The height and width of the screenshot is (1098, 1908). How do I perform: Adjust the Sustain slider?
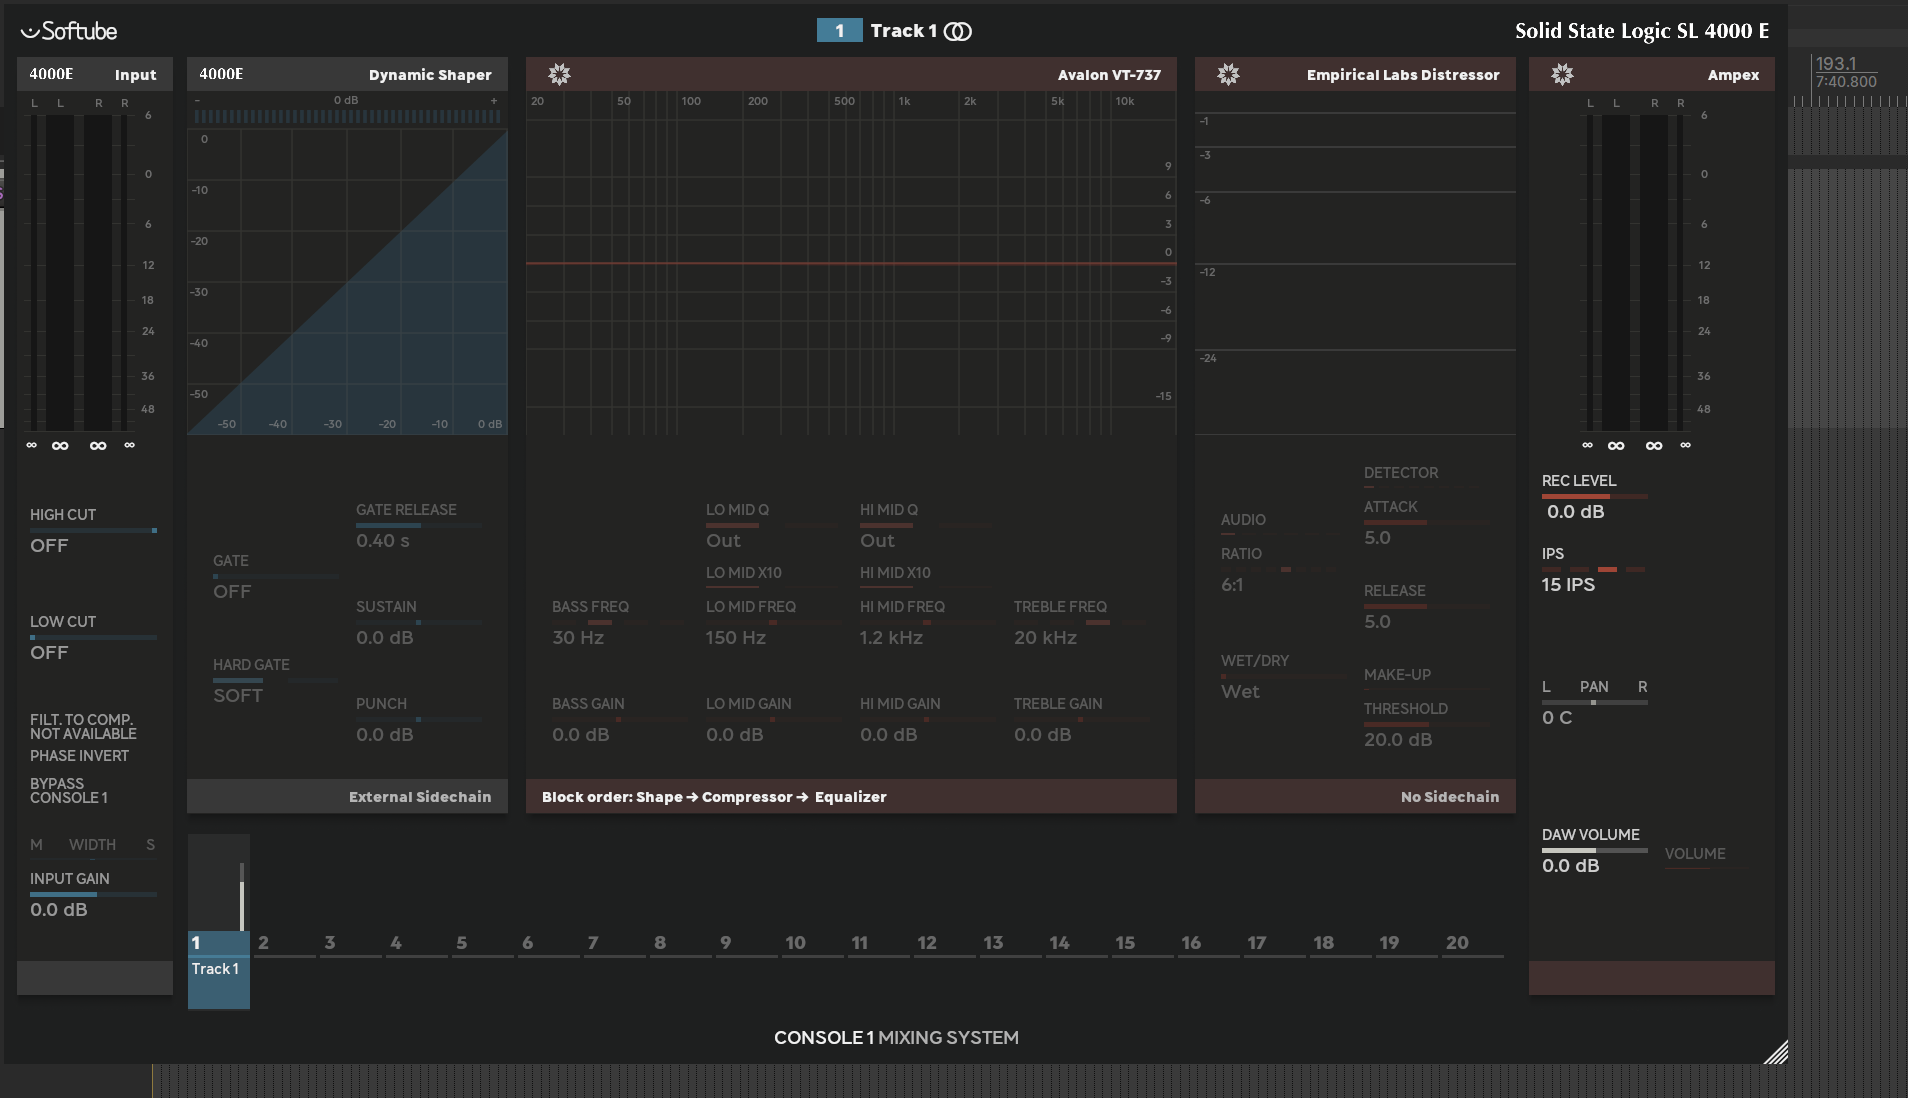419,622
